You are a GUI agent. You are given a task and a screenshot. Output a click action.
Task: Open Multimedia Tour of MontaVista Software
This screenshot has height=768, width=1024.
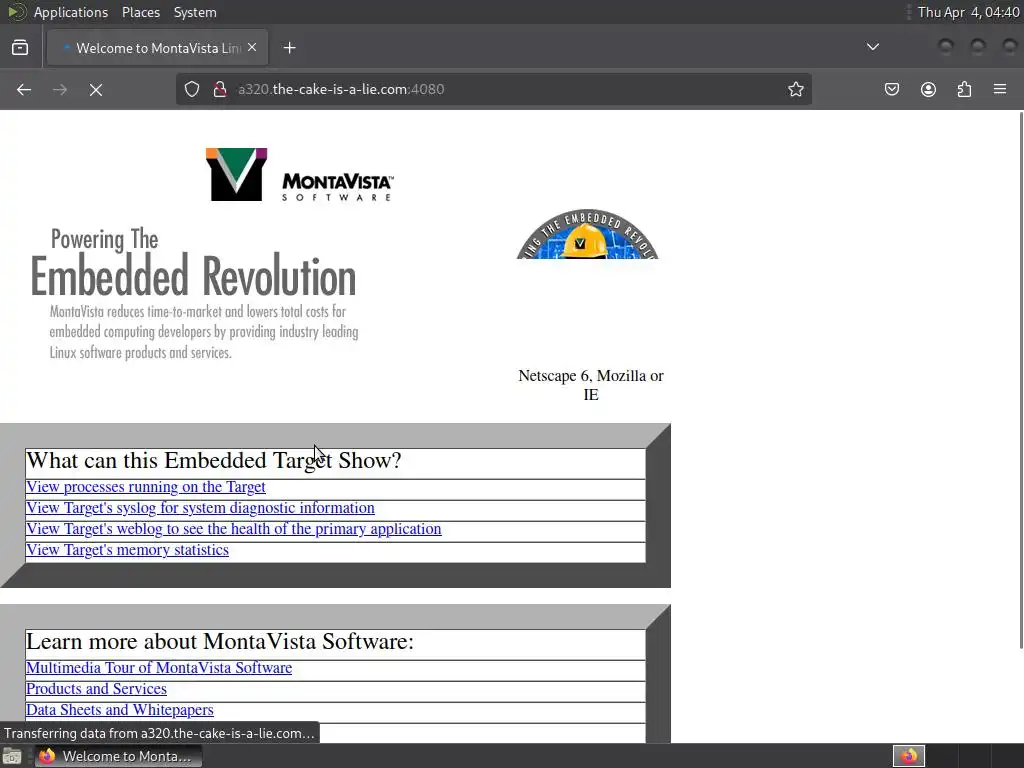[x=159, y=668]
